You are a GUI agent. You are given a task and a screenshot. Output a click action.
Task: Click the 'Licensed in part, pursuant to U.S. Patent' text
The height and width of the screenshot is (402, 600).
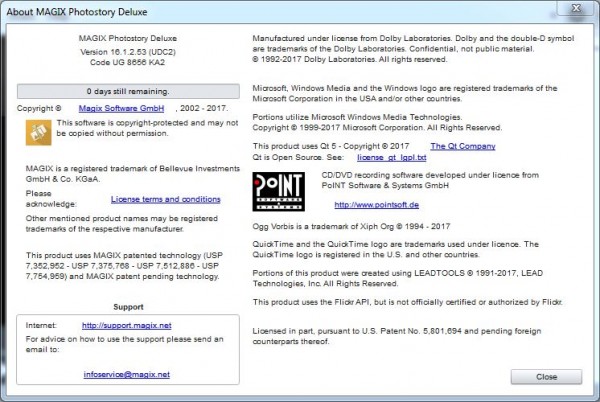coord(397,336)
